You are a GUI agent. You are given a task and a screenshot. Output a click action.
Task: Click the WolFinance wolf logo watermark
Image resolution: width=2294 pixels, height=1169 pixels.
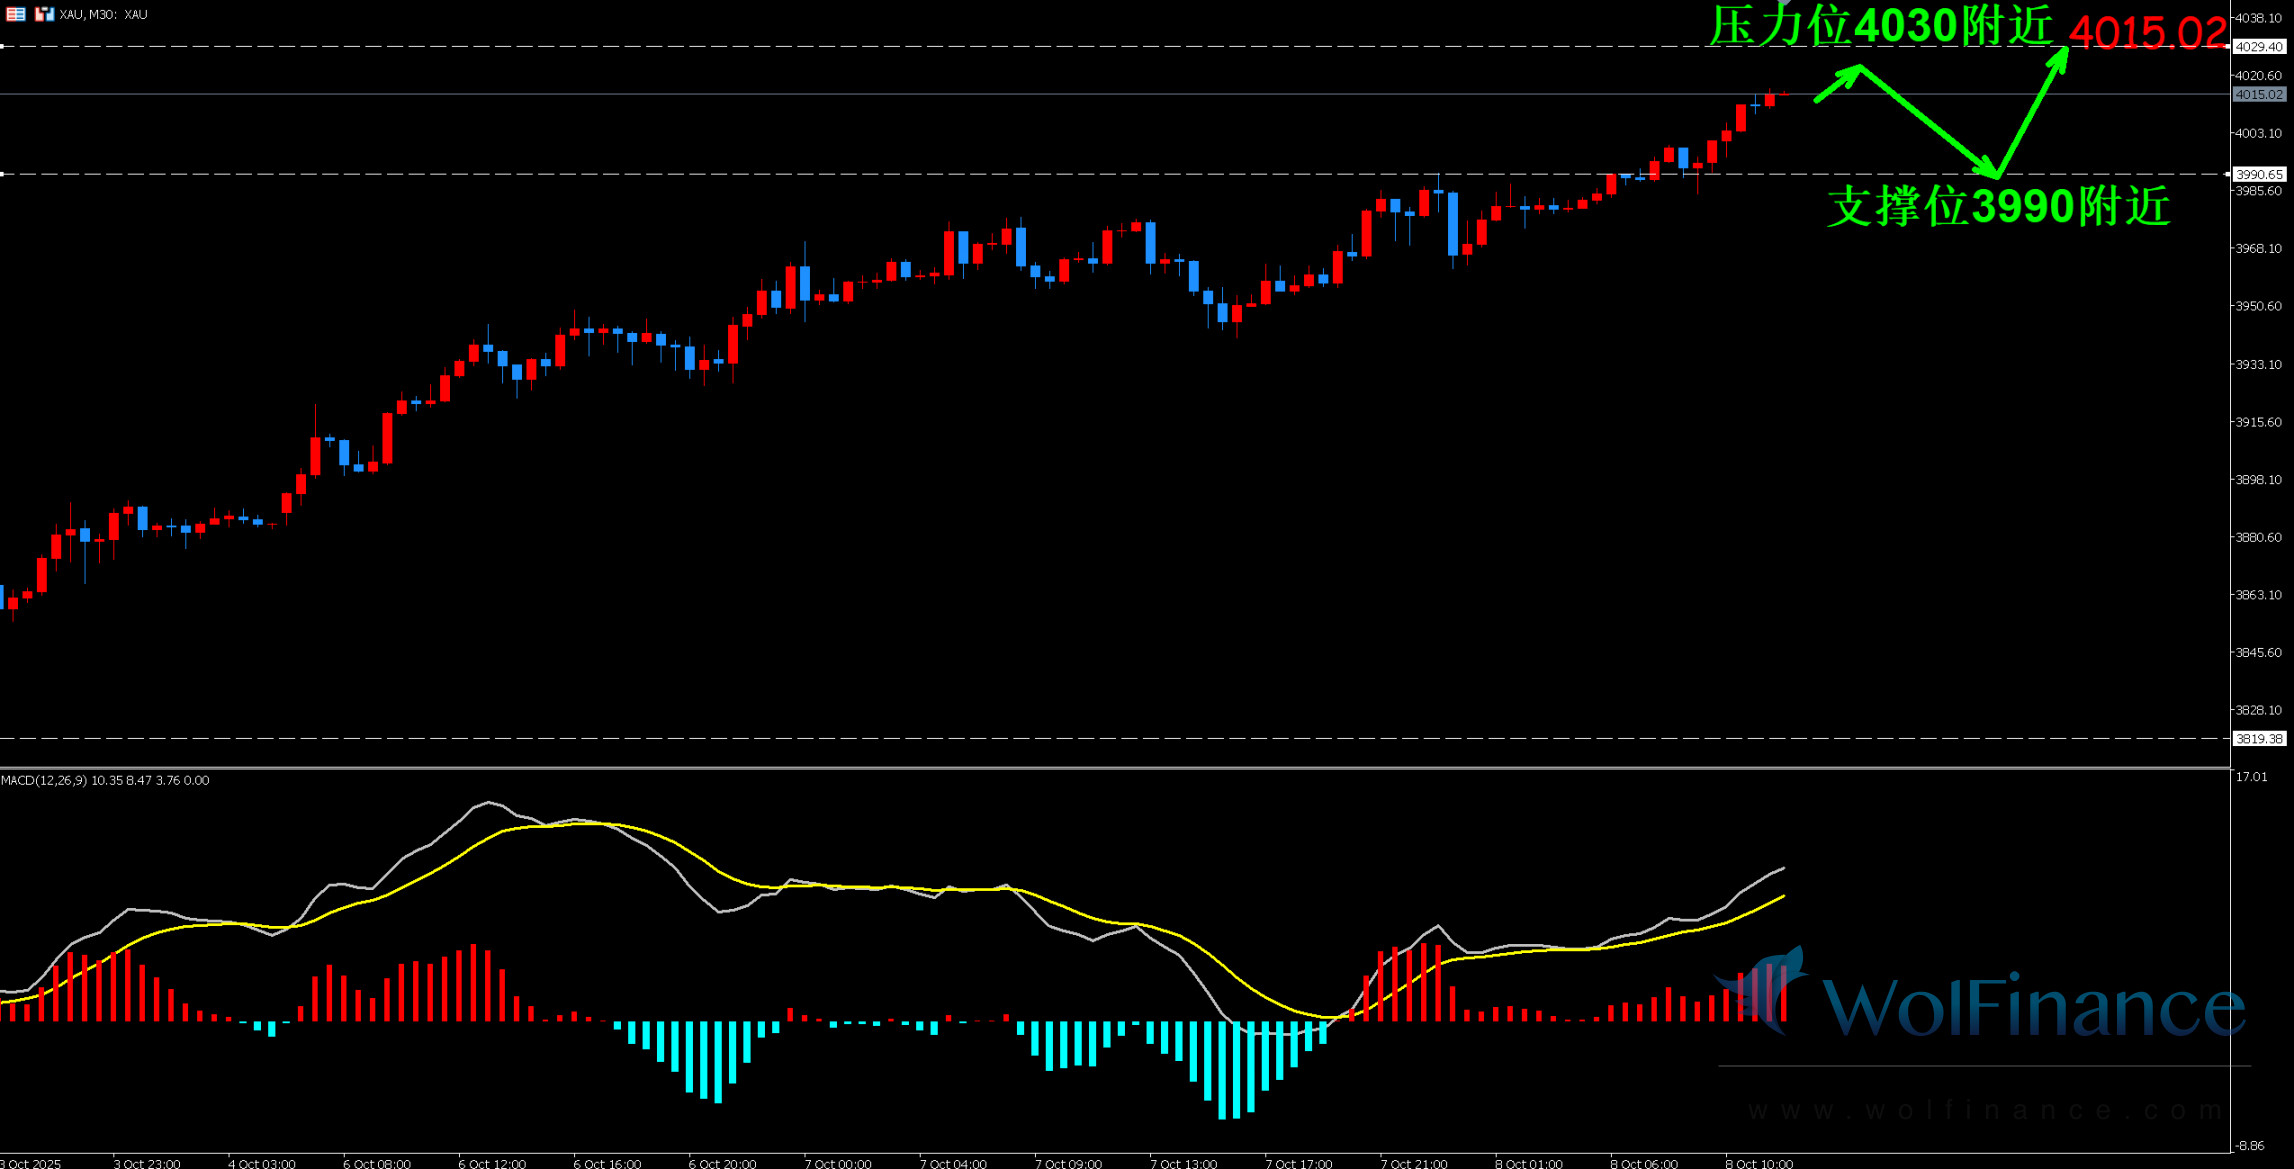(1767, 990)
